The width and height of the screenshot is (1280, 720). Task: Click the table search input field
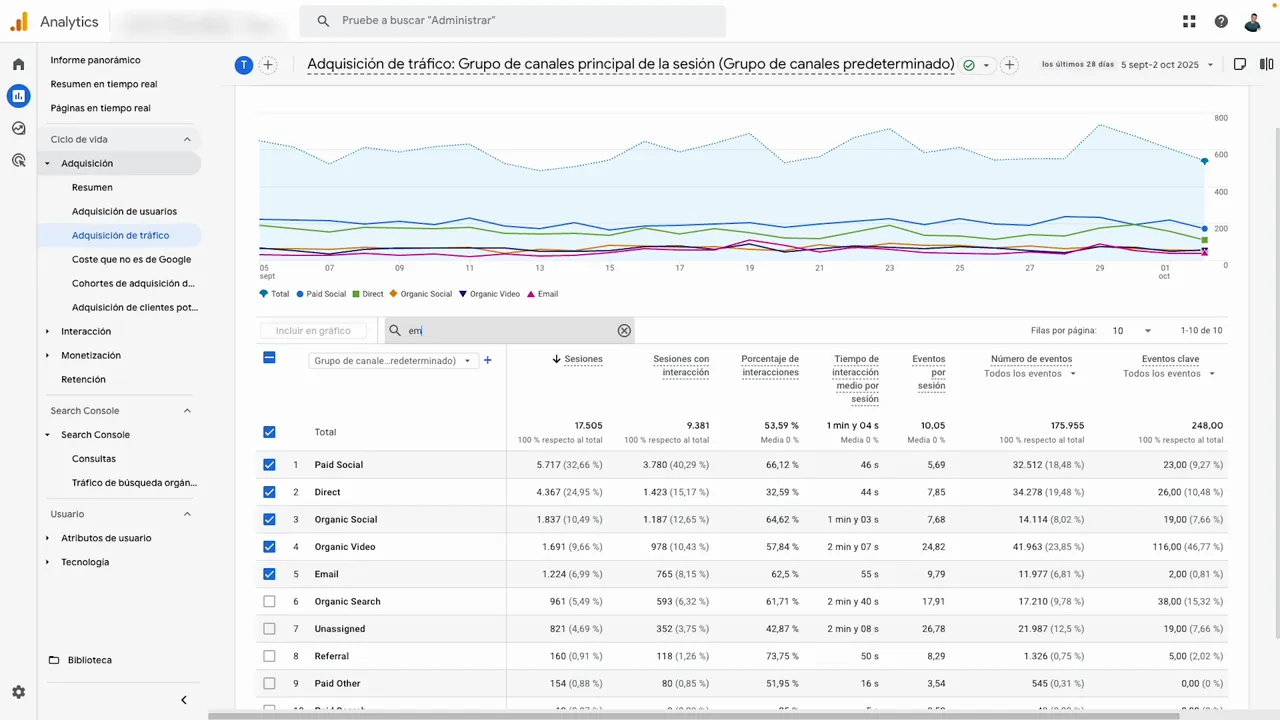pyautogui.click(x=510, y=331)
